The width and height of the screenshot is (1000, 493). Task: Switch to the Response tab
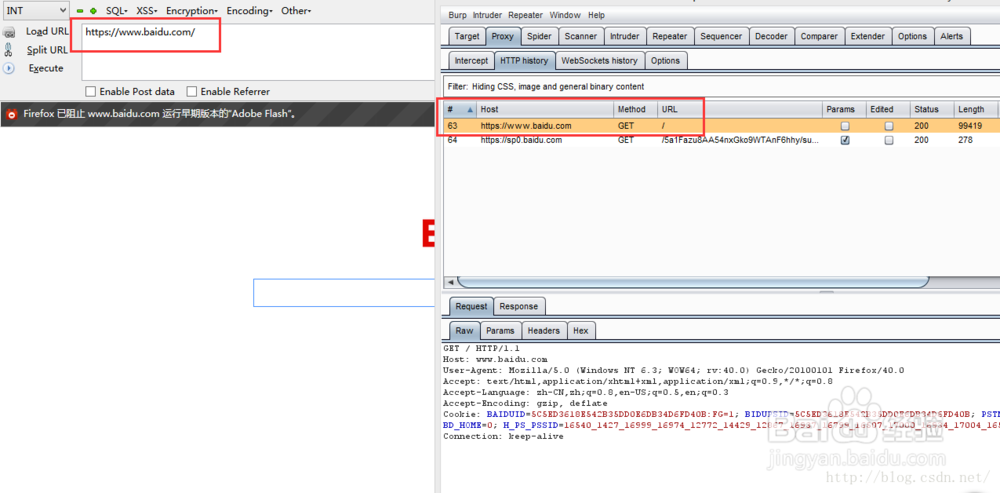coord(518,306)
